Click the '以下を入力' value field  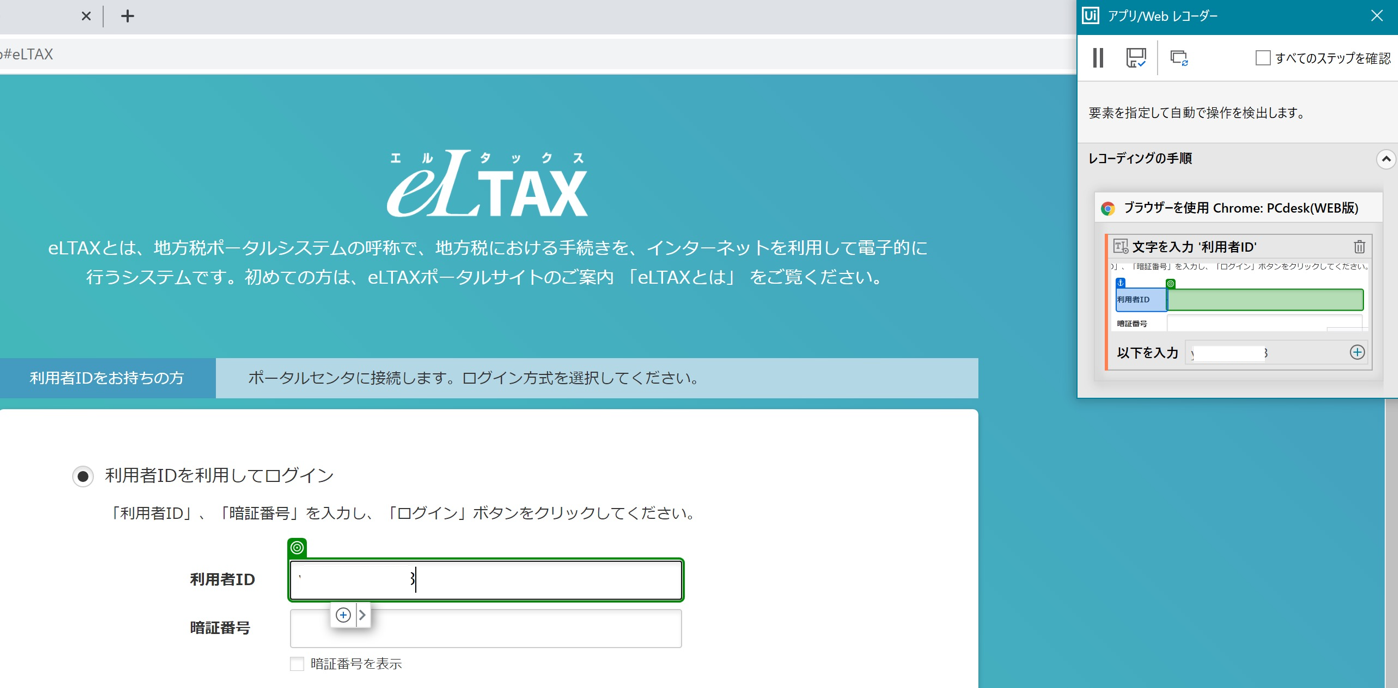coord(1266,353)
